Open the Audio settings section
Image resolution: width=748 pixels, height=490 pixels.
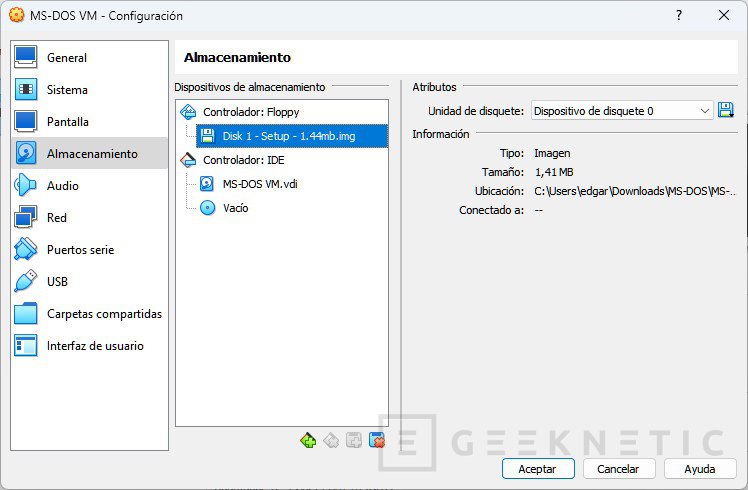62,186
